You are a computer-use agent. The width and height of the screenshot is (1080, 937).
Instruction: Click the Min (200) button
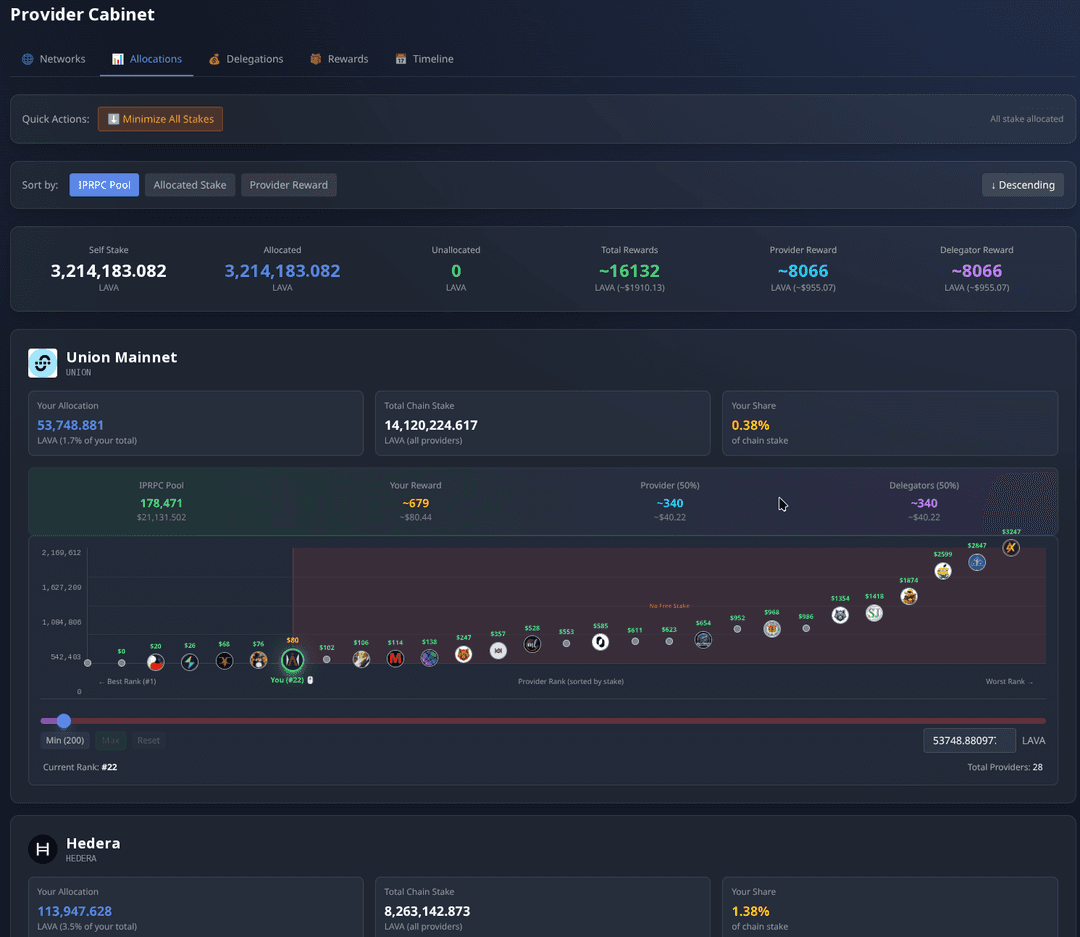pyautogui.click(x=64, y=740)
